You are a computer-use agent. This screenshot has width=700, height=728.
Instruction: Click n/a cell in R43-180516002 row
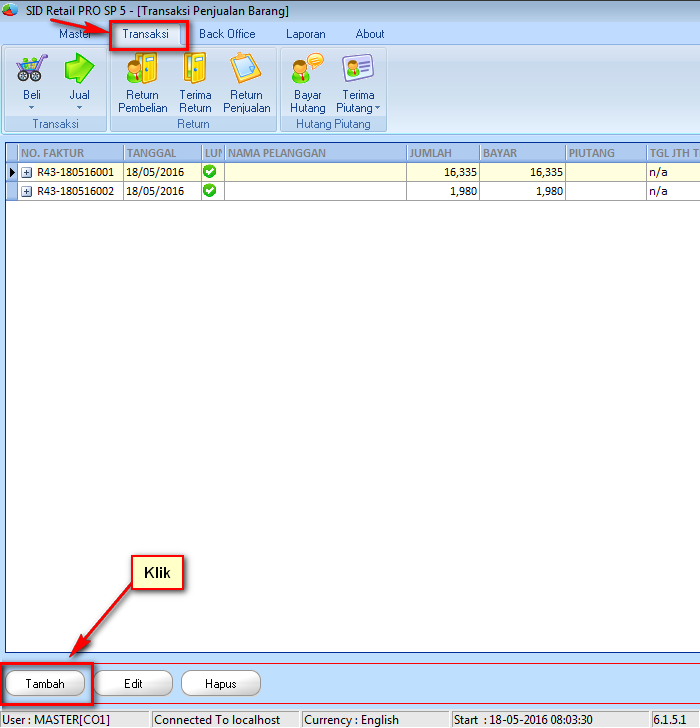[673, 191]
